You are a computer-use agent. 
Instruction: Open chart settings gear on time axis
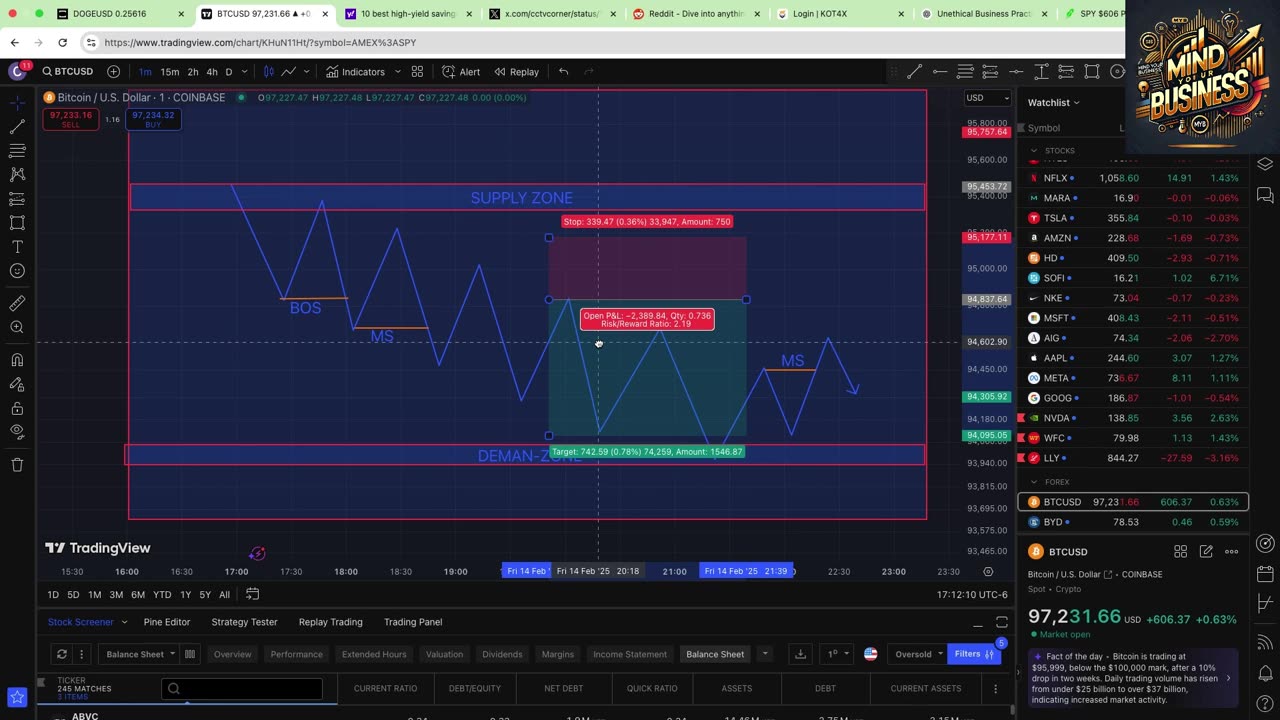(988, 571)
